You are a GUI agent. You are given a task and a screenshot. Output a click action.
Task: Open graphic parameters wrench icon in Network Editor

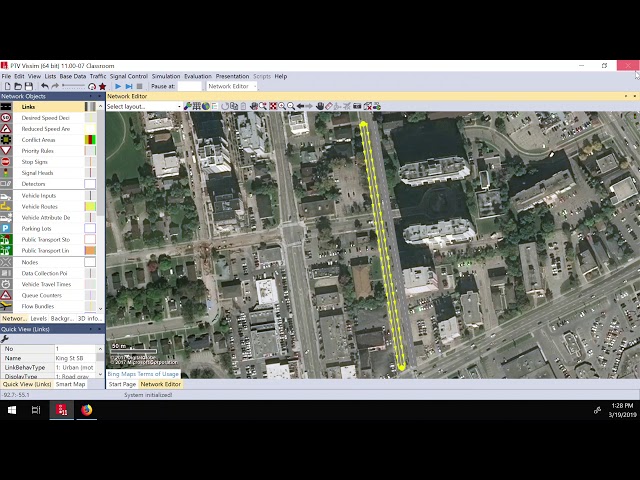point(187,106)
